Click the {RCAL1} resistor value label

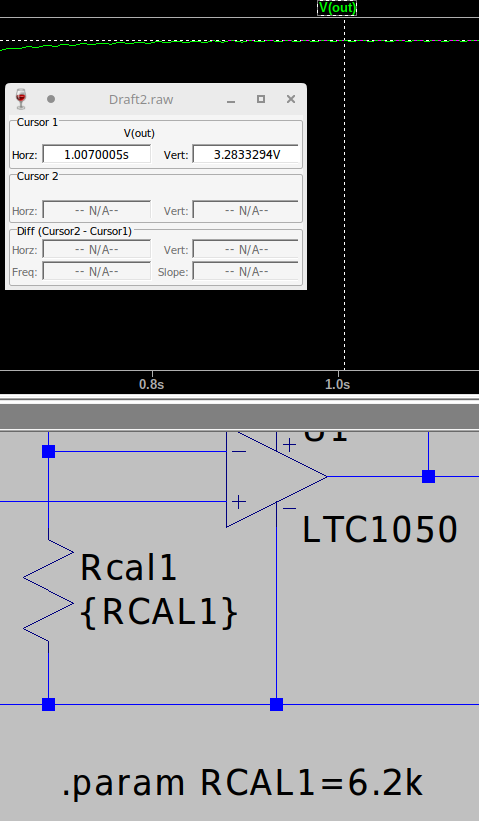point(159,612)
